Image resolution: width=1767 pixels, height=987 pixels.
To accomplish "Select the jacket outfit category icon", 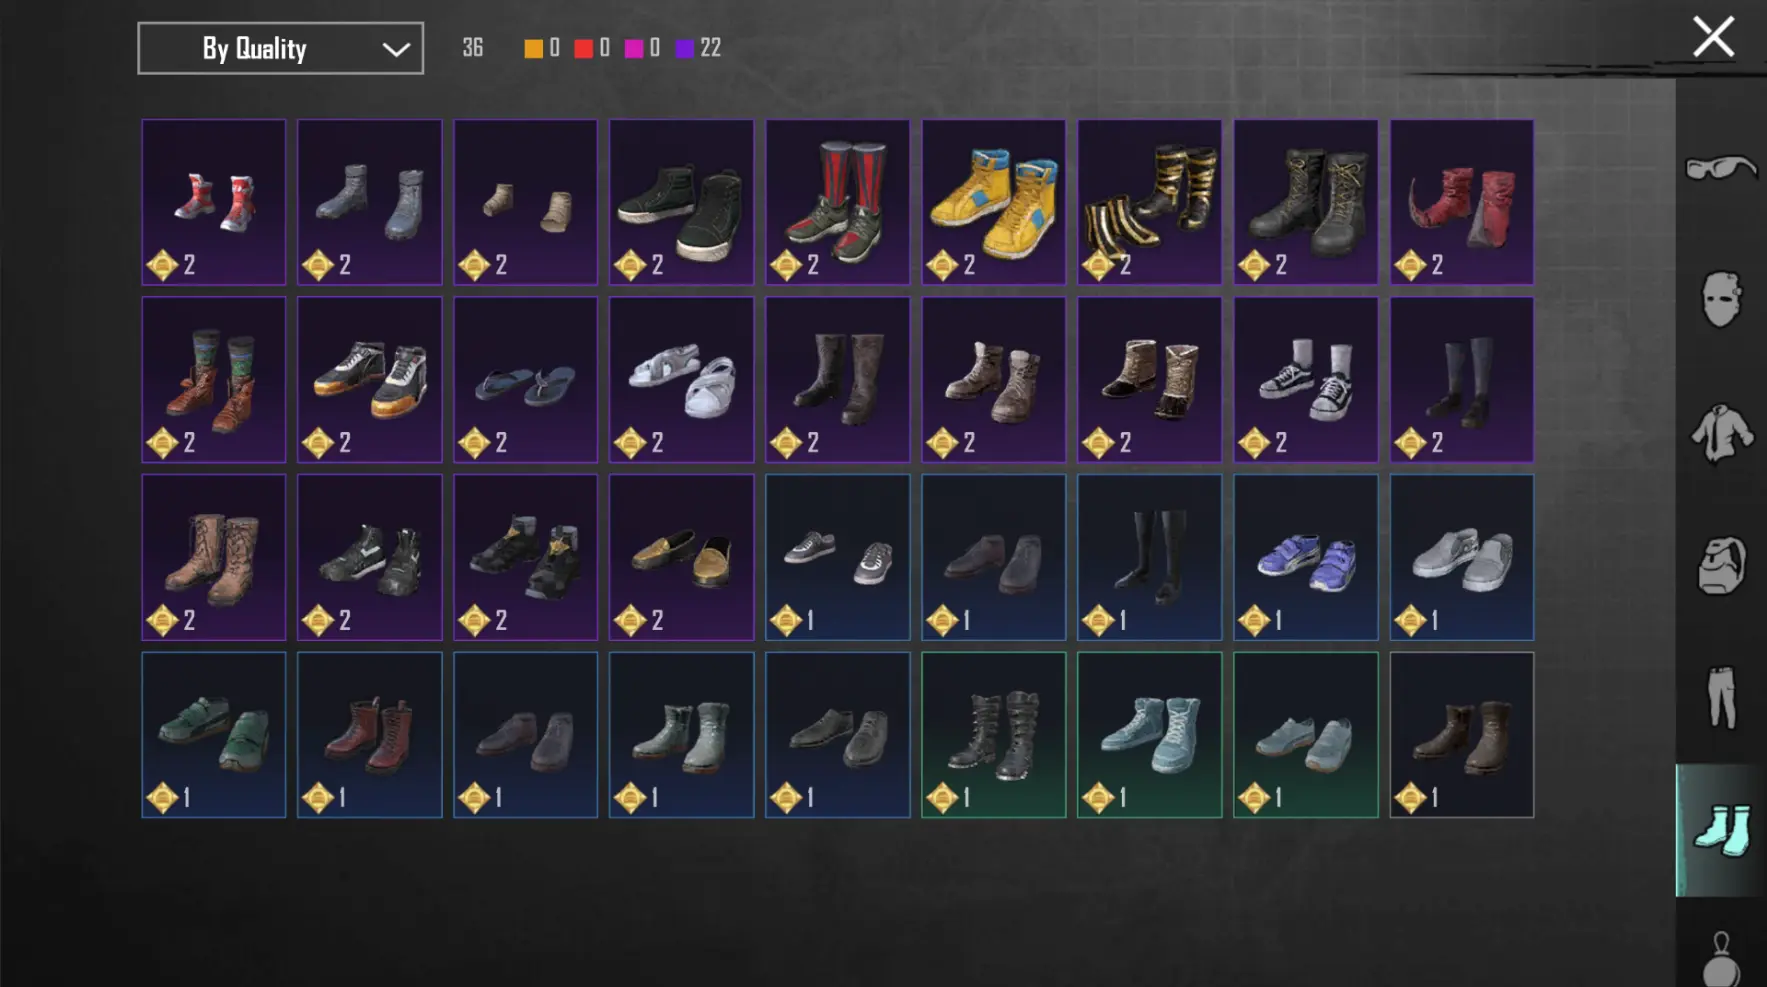I will (1721, 433).
